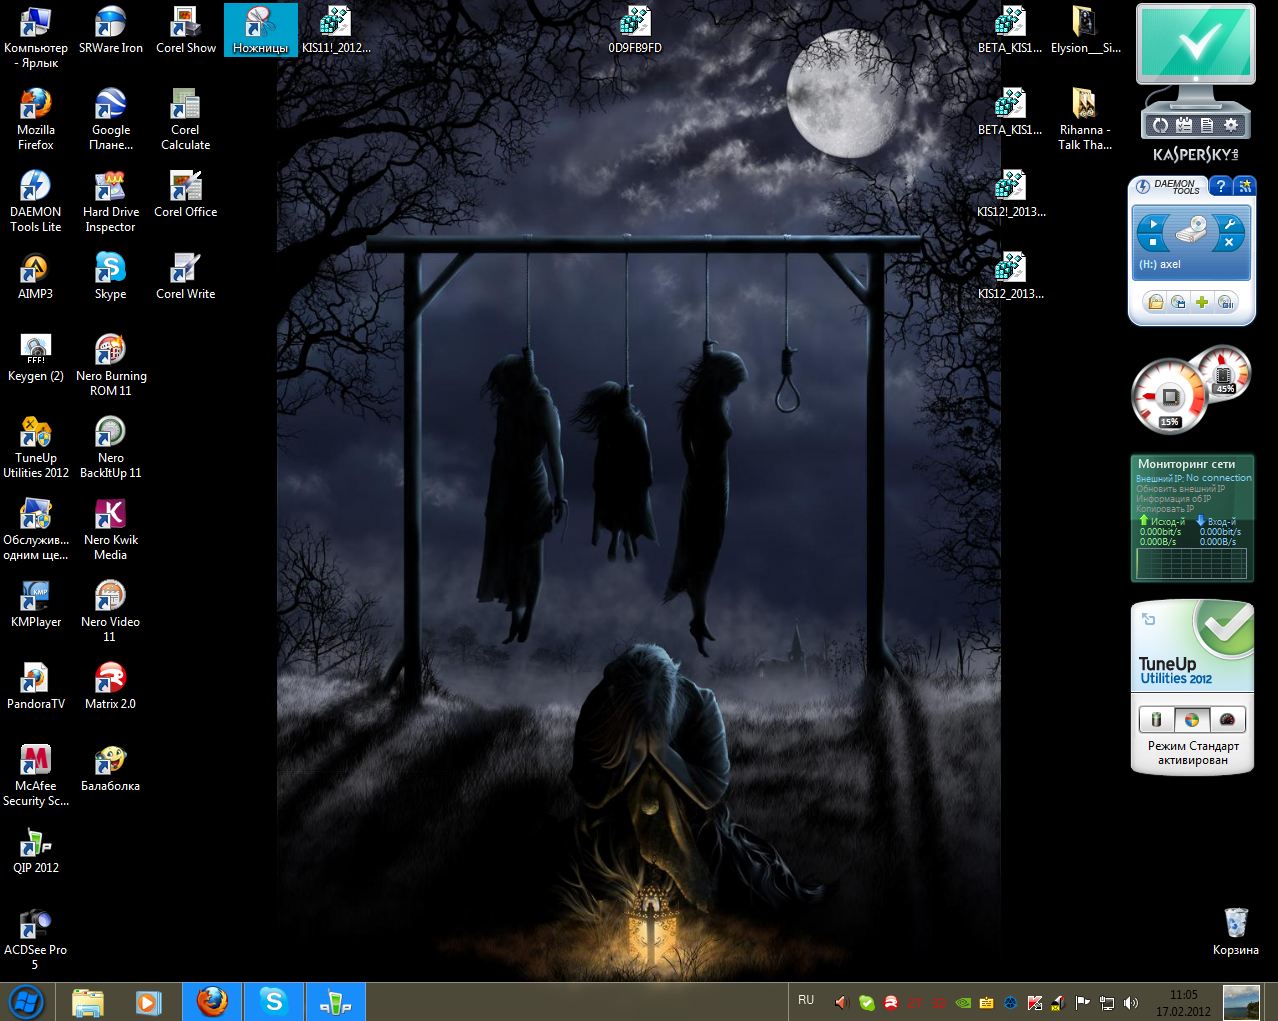Open the DAEMON Tools gadget help question tab

1220,186
